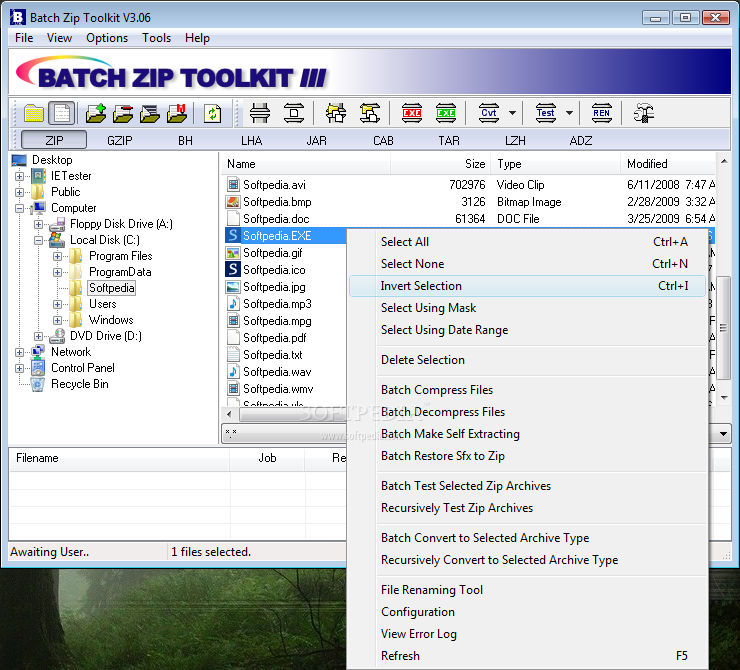Open the Help menu
Screen dimensions: 740x670
(197, 38)
